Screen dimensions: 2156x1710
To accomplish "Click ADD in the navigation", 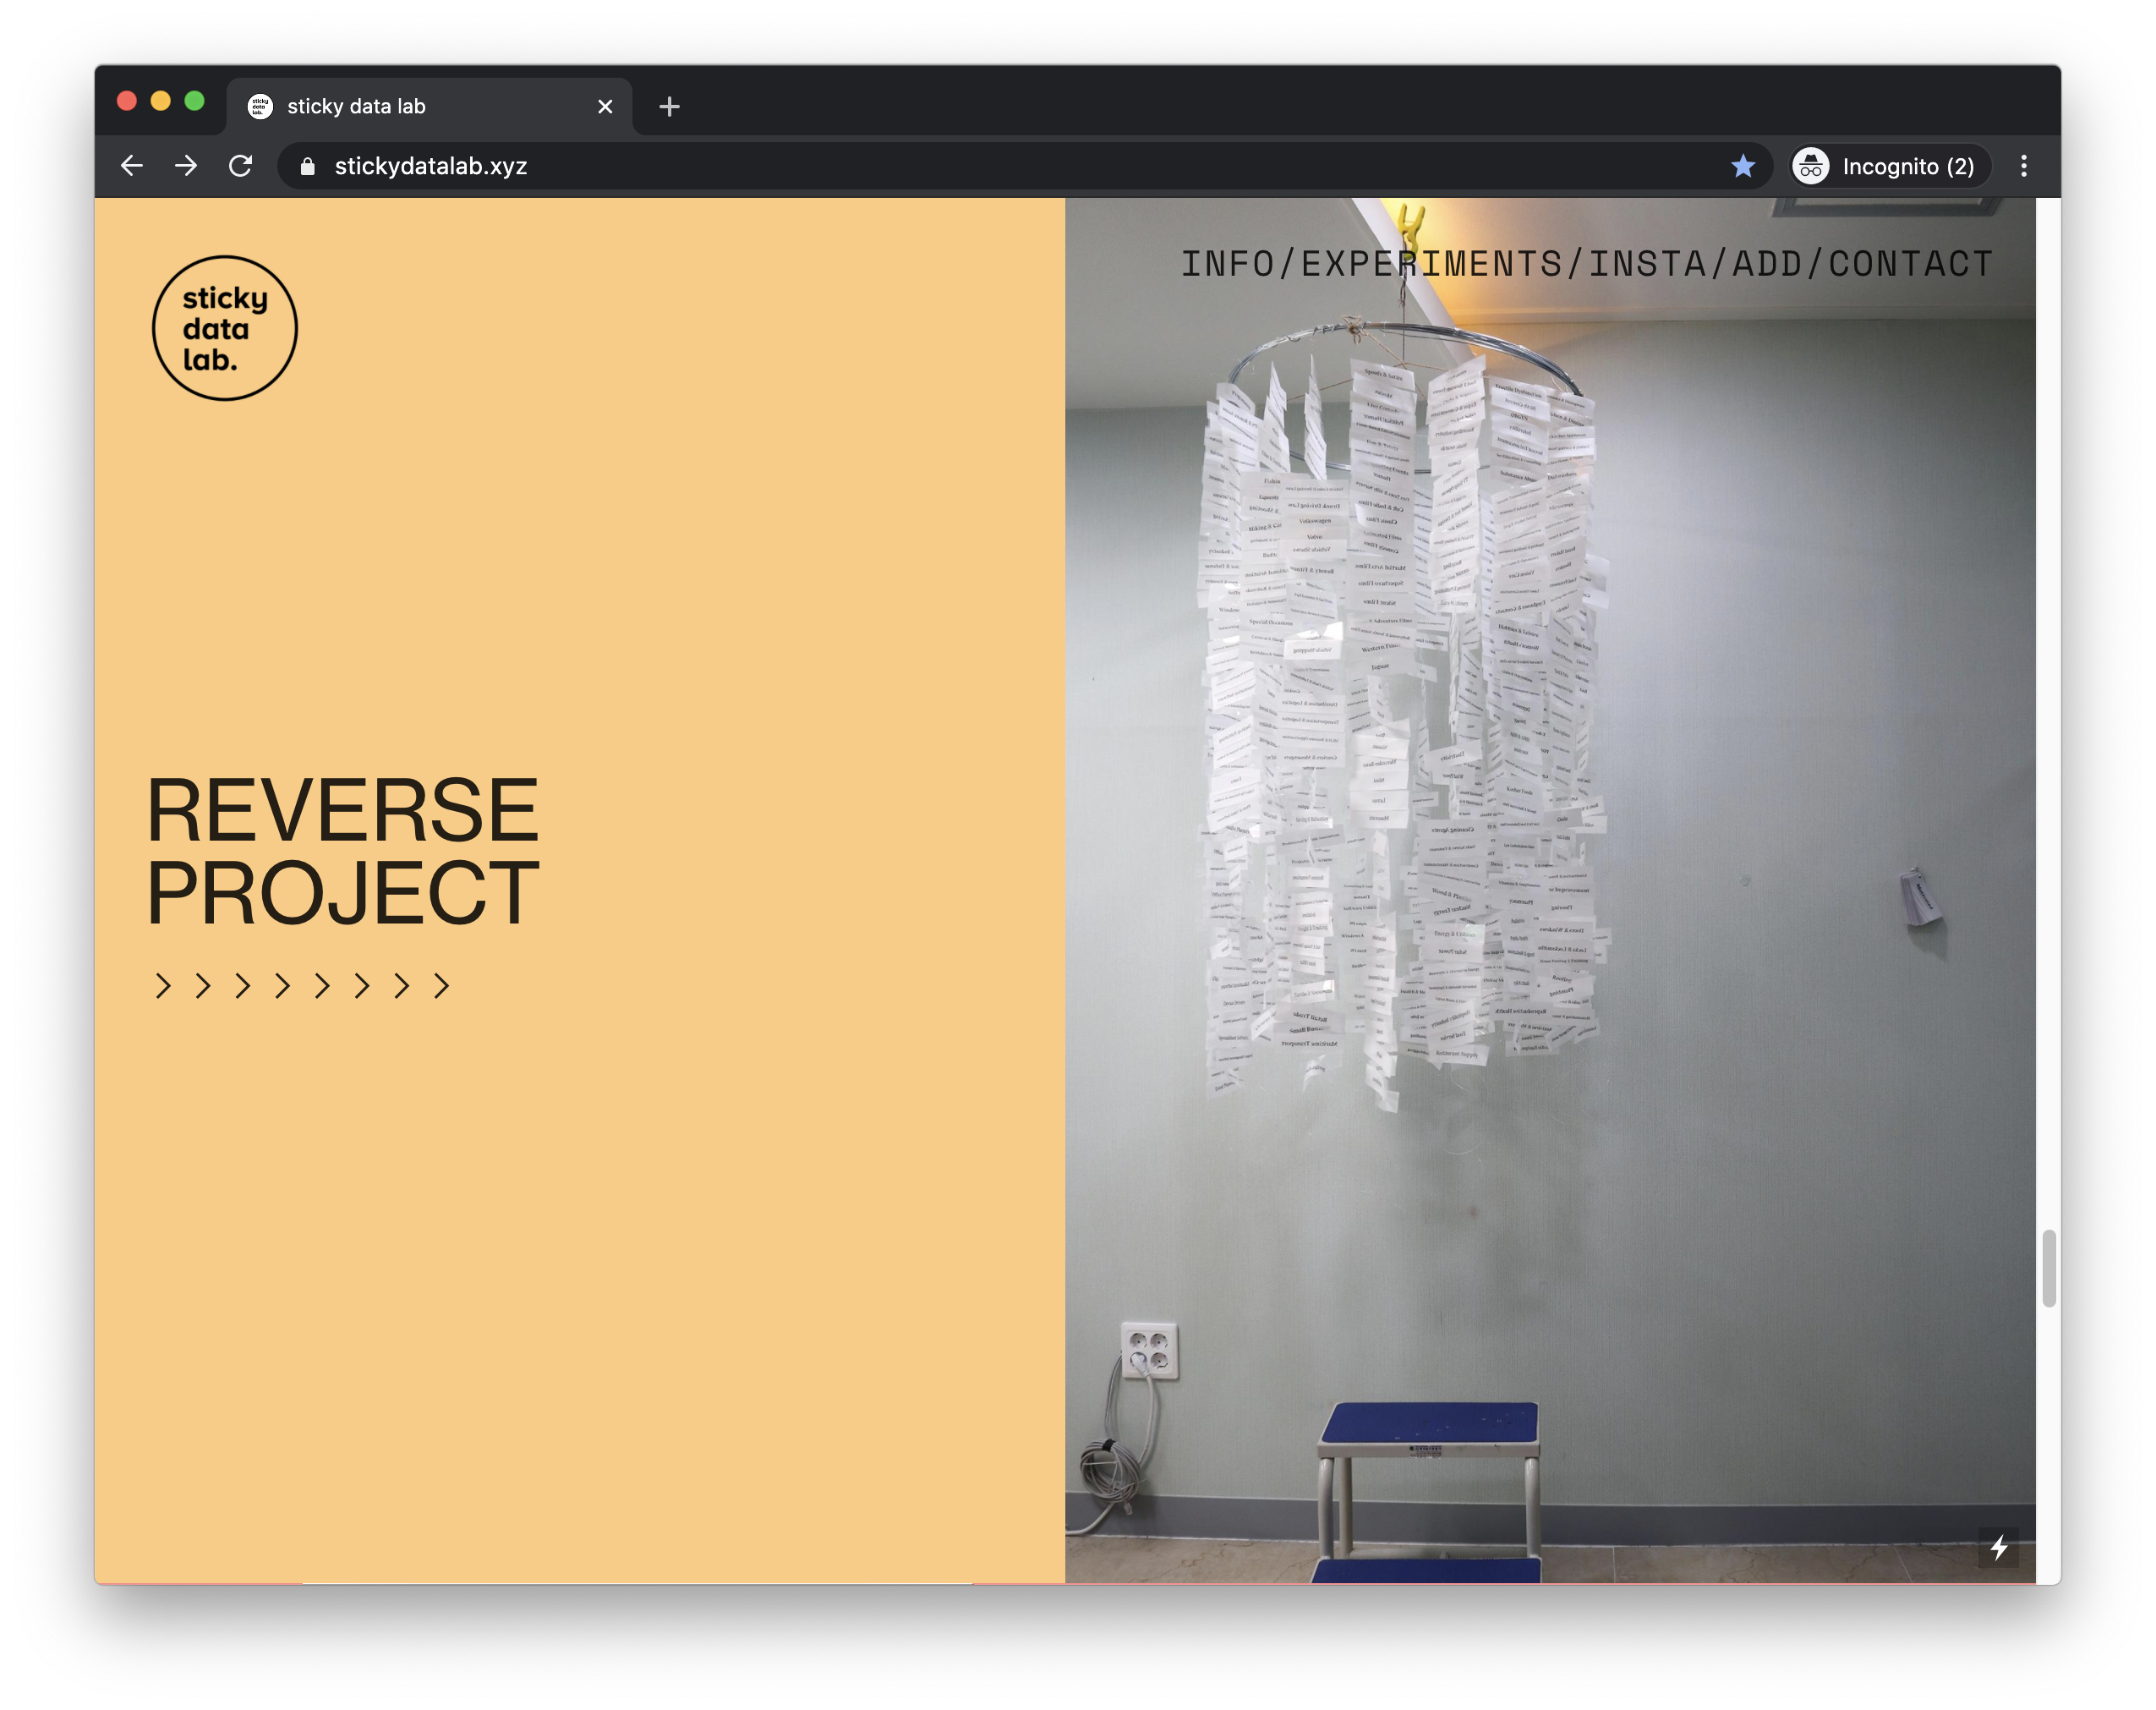I will click(x=1767, y=264).
